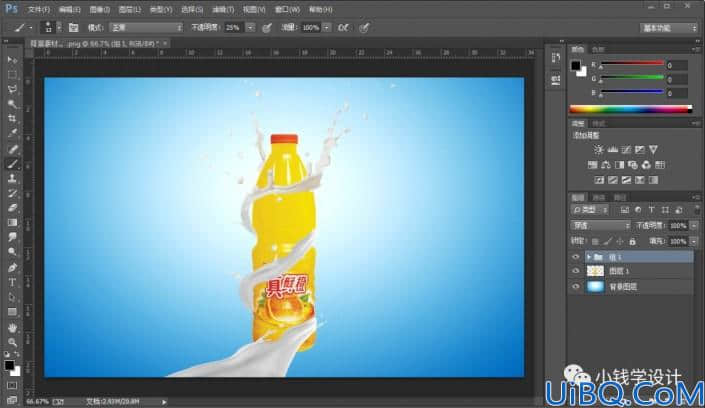705x408 pixels.
Task: Open the 图像(I) menu
Action: 99,9
